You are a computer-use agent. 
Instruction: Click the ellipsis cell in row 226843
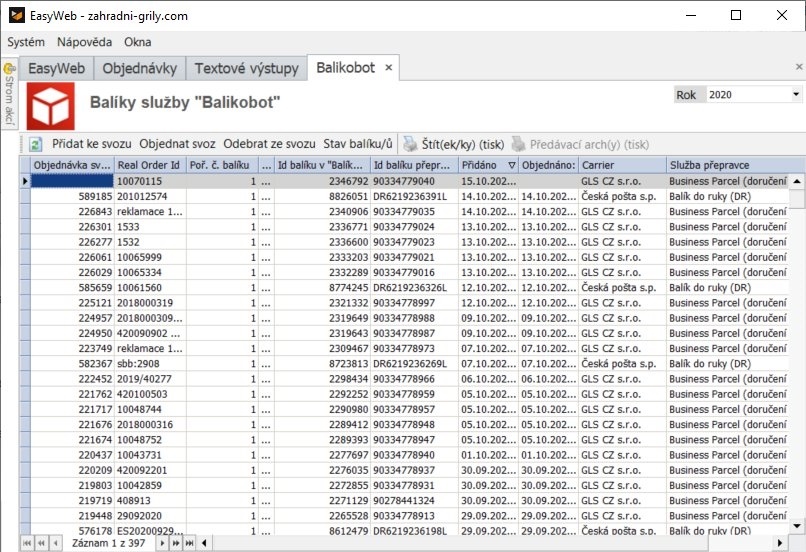tap(266, 212)
